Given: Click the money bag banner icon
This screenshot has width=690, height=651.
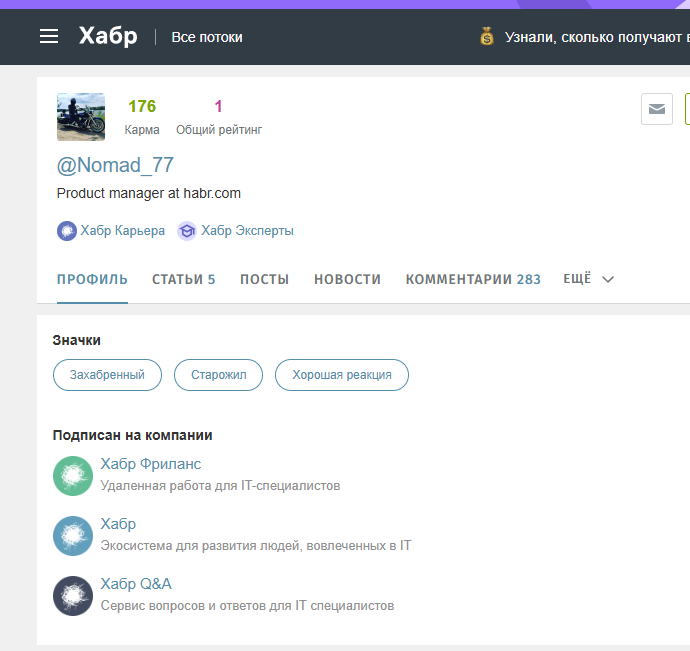Looking at the screenshot, I should 487,37.
